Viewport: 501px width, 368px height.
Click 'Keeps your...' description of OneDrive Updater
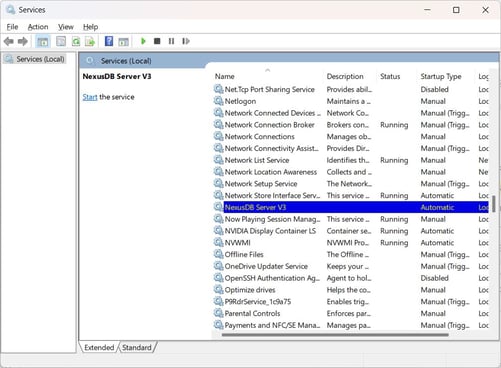tap(348, 266)
